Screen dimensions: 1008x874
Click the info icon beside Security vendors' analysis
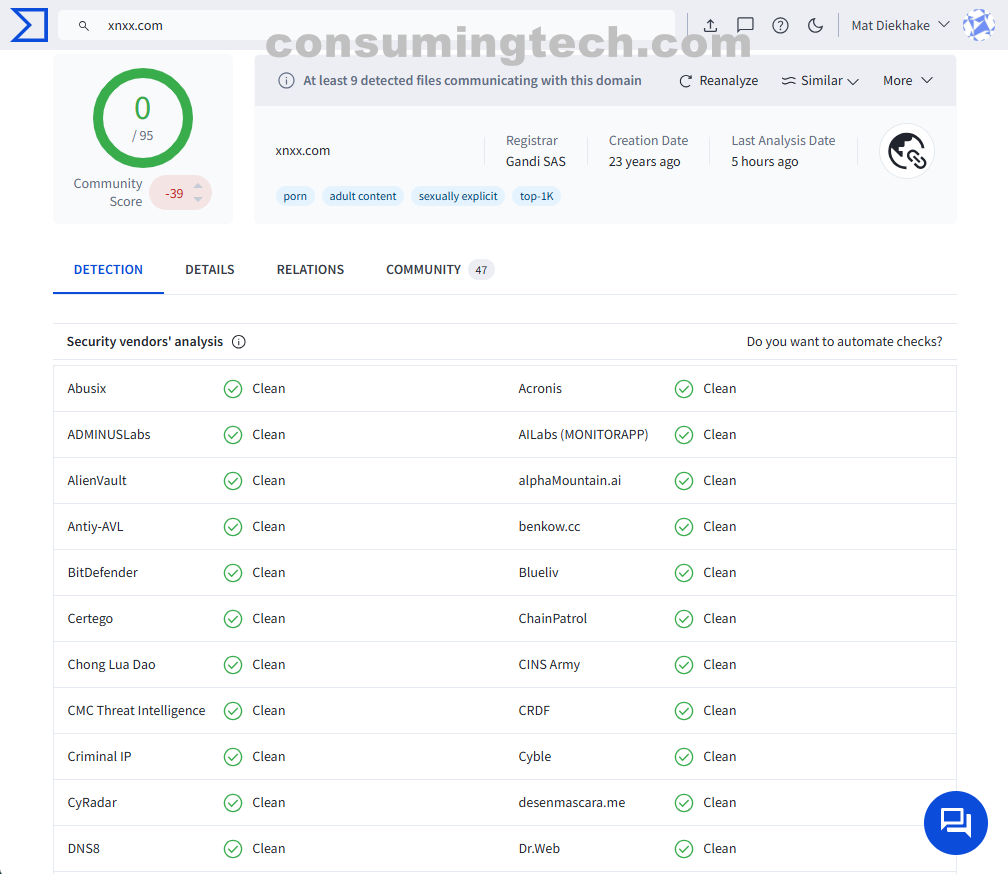tap(239, 342)
